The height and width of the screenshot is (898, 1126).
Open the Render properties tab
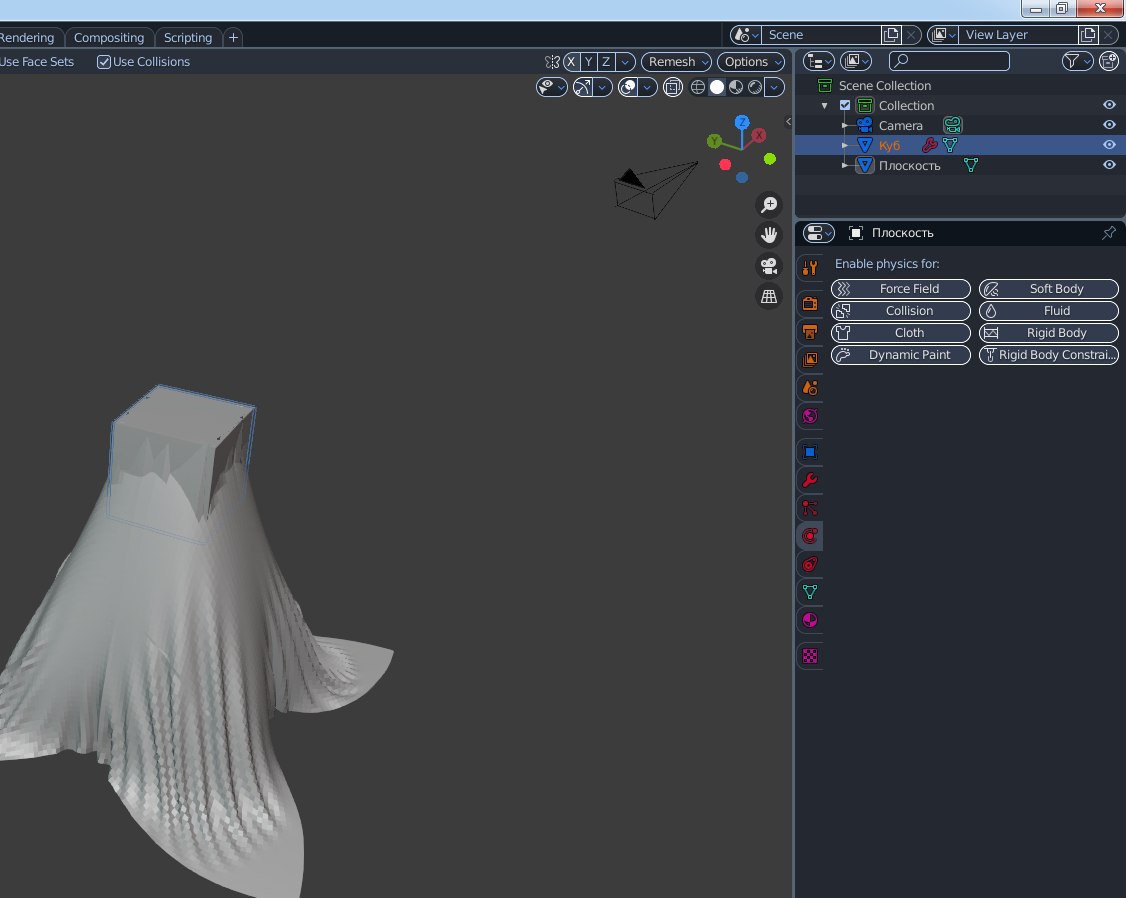(x=810, y=304)
